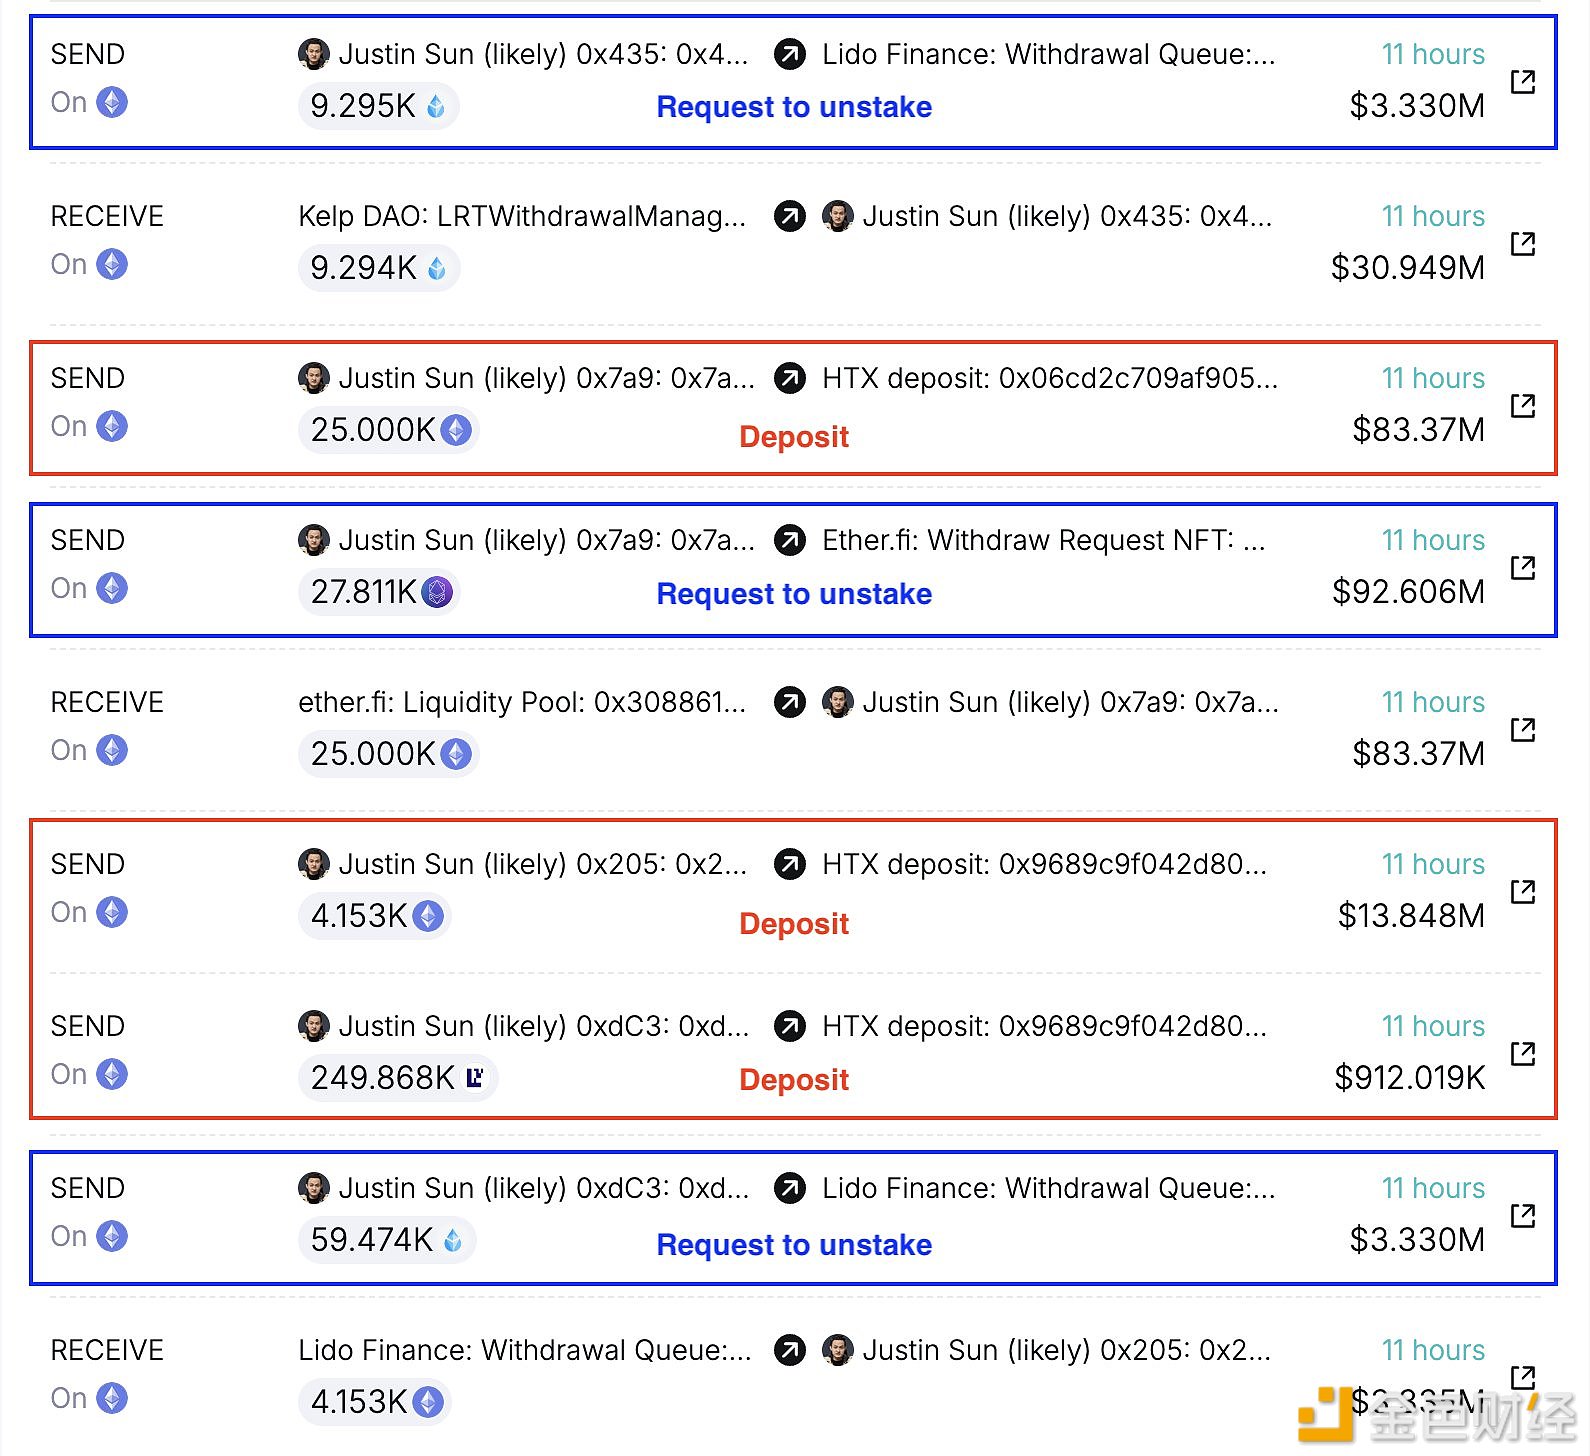Viewport: 1590px width, 1456px height.
Task: Click Ethereum chain icon in Kelp DAO RECEIVE row
Action: (112, 264)
